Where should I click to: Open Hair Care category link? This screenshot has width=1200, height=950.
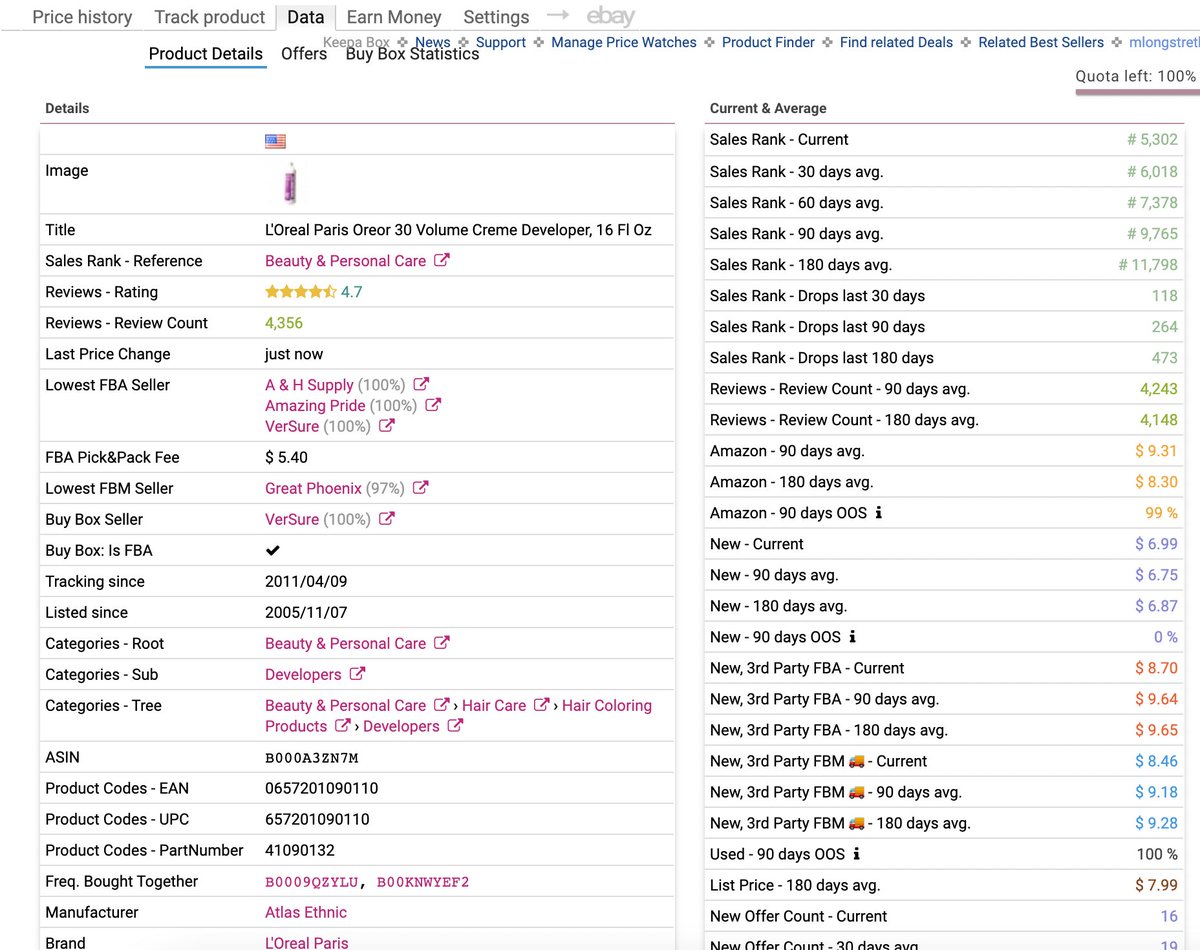click(494, 705)
